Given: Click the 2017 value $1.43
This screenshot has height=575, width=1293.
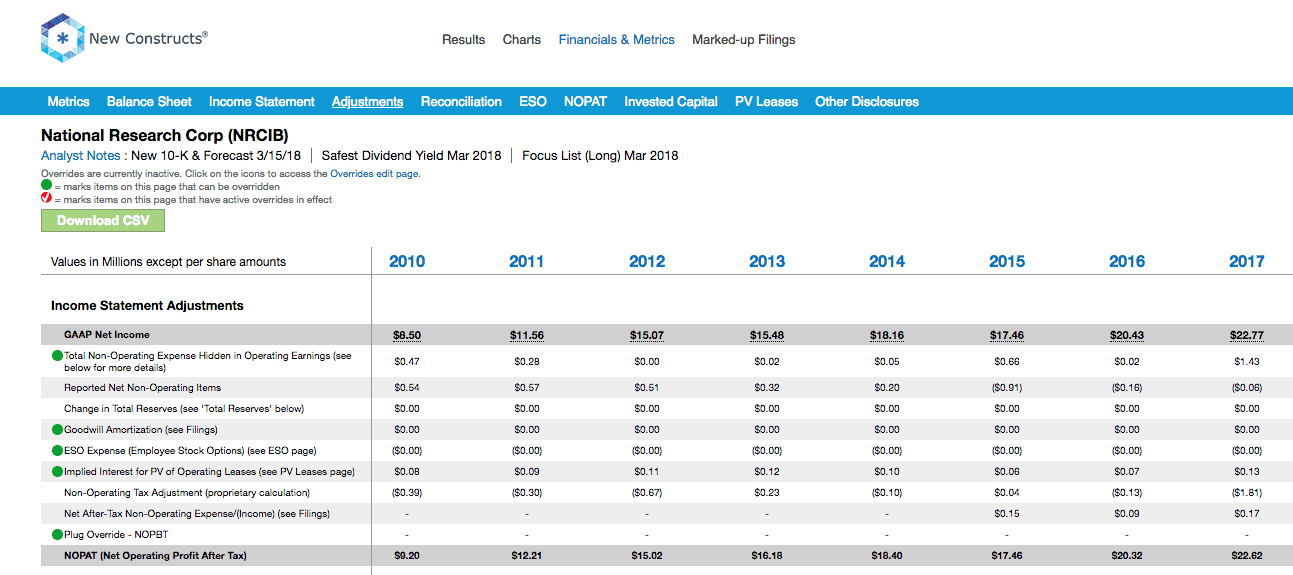Looking at the screenshot, I should (1247, 361).
